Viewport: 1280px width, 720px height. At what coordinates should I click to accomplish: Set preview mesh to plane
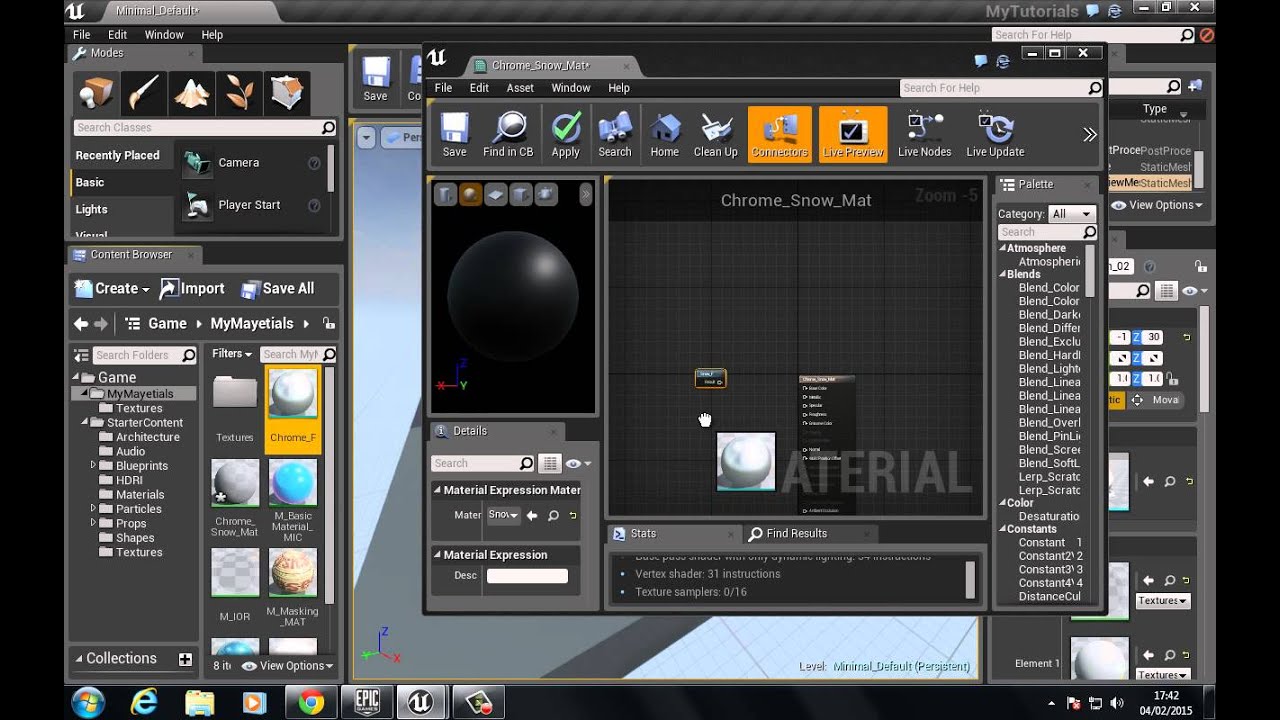pos(495,195)
